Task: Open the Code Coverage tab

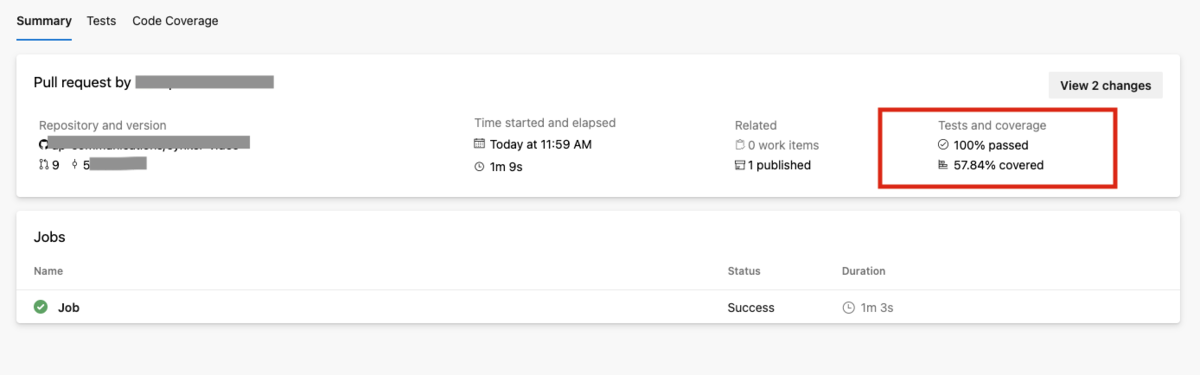Action: (175, 20)
